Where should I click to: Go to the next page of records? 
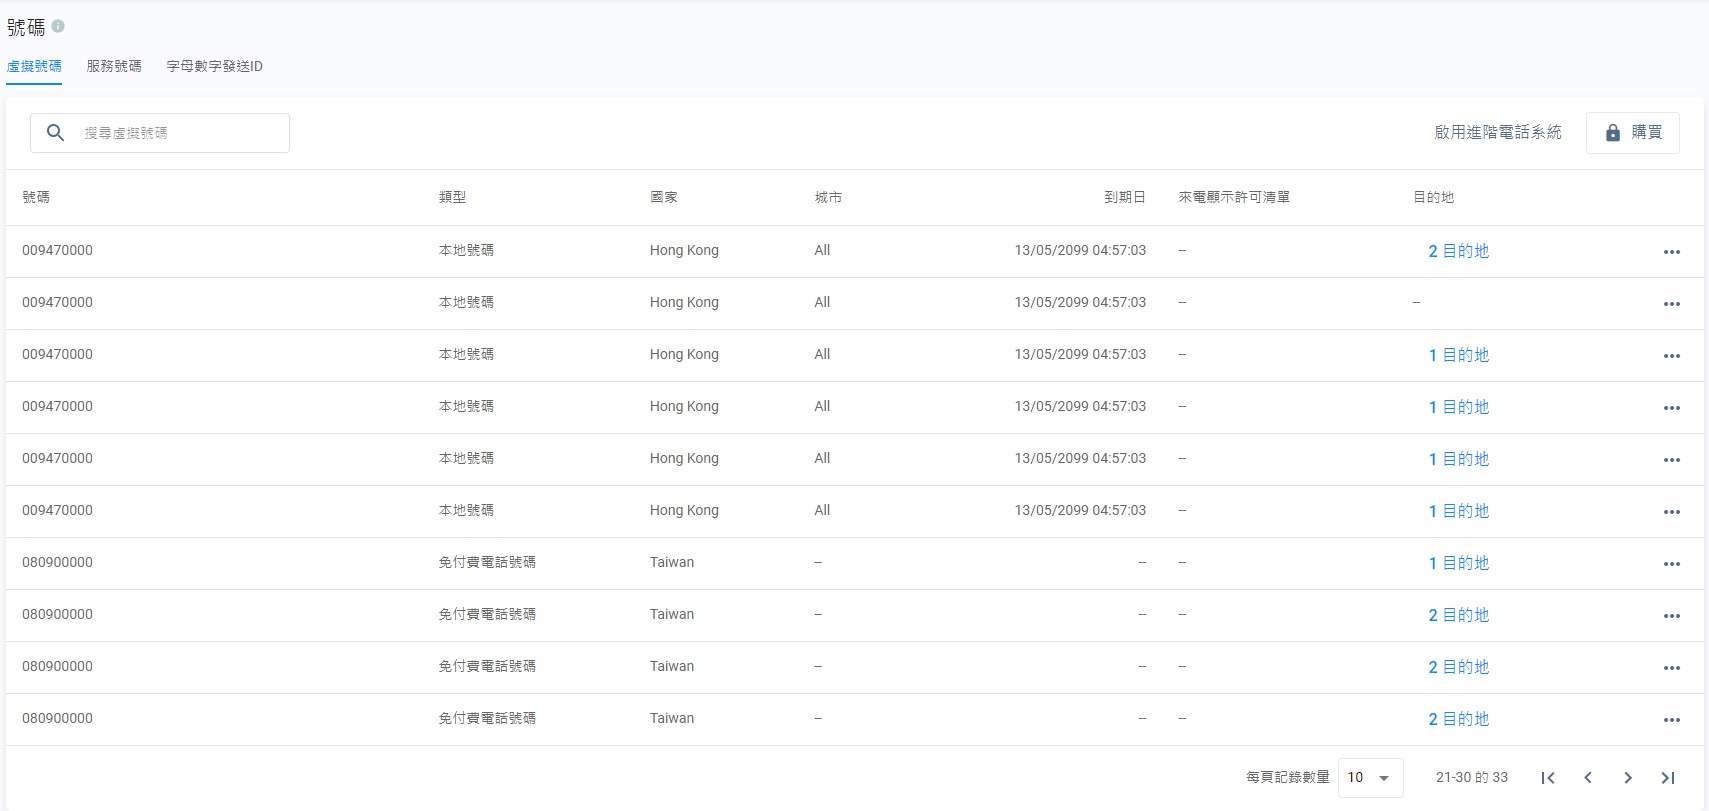tap(1628, 778)
